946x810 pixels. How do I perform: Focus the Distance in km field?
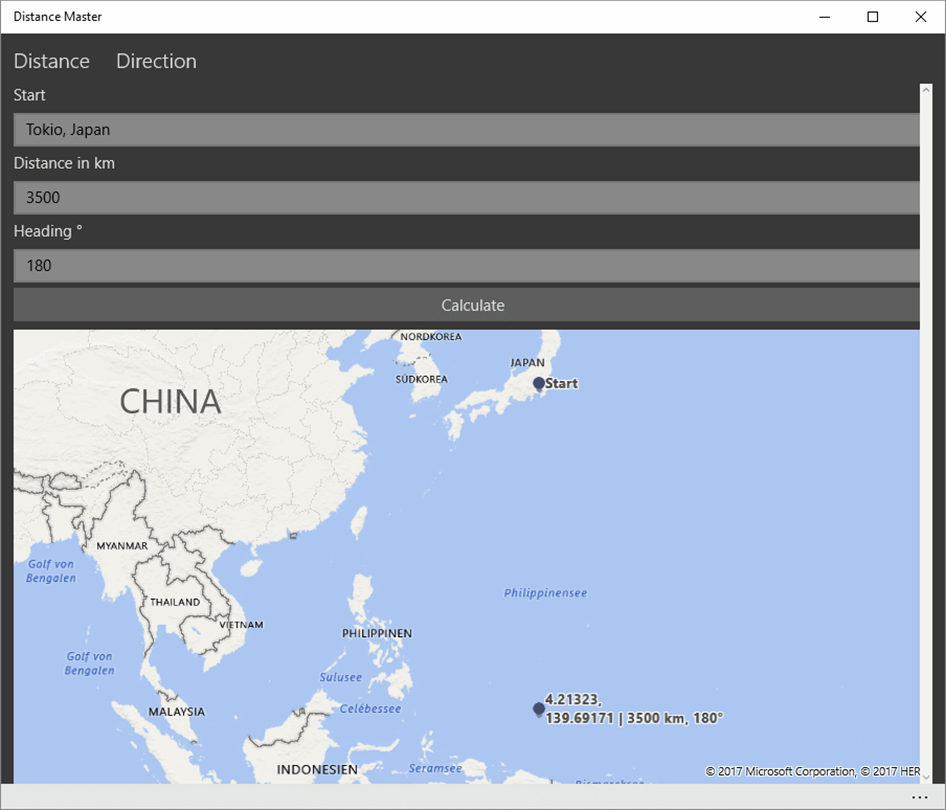[466, 198]
